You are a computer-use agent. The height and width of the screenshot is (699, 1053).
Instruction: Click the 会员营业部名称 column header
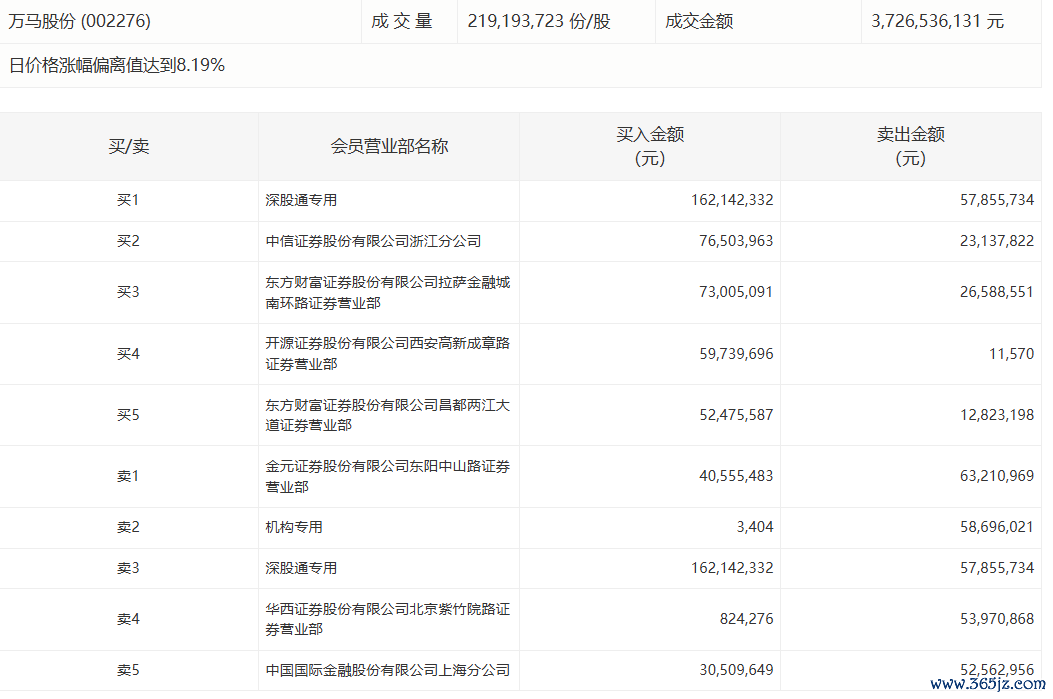pyautogui.click(x=389, y=146)
